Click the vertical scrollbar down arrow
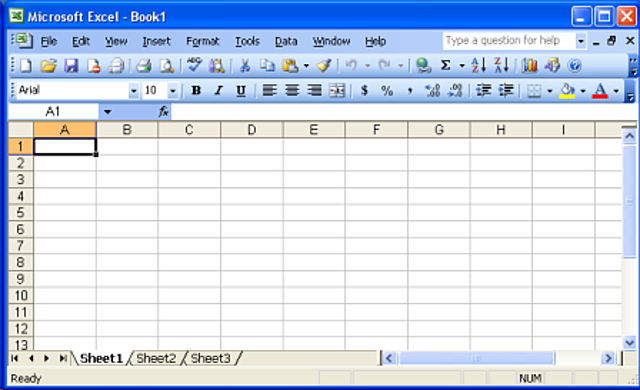This screenshot has width=640, height=390. pyautogui.click(x=629, y=343)
